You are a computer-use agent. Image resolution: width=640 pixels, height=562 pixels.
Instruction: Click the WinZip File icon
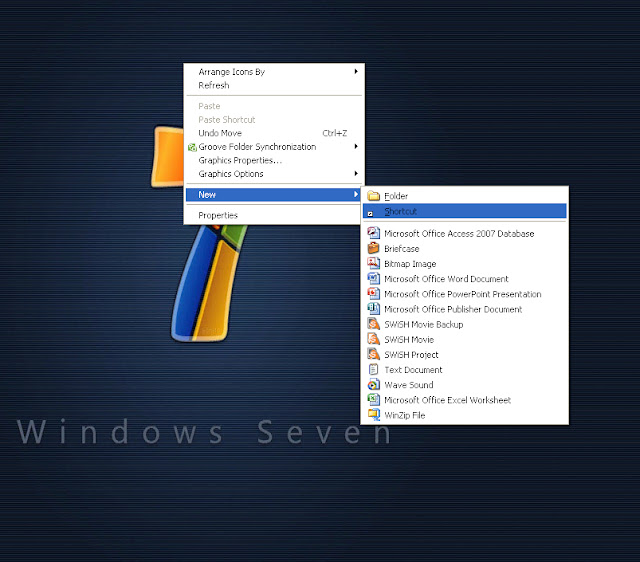373,415
